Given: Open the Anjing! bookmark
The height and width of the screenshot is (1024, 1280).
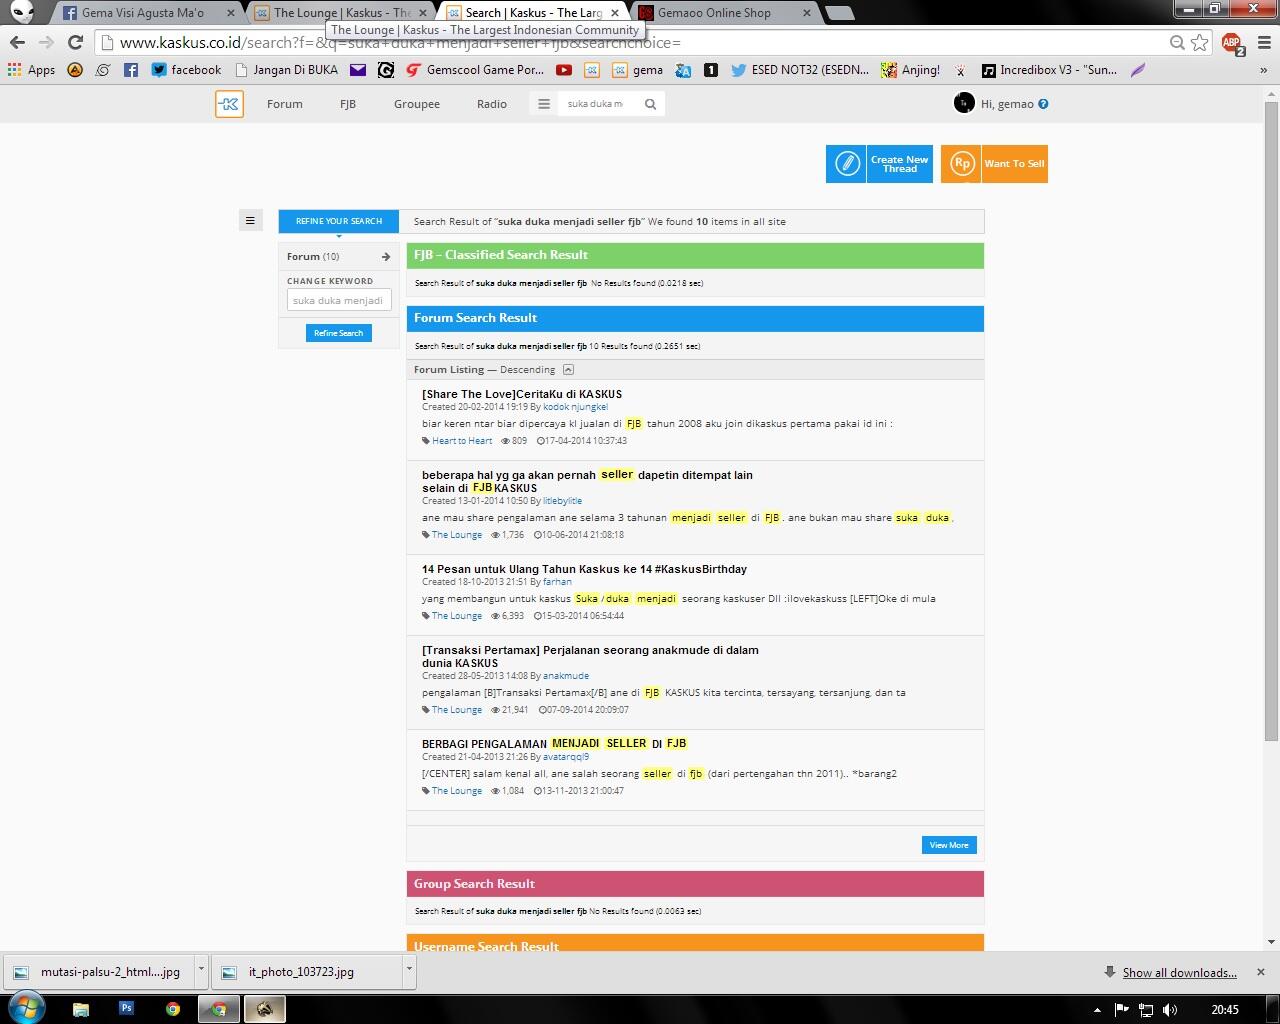Looking at the screenshot, I should click(x=910, y=70).
